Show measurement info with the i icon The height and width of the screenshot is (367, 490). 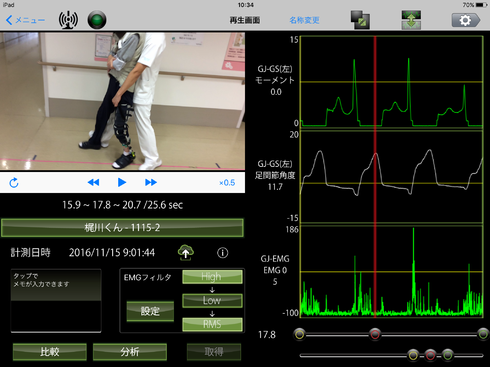click(x=223, y=253)
